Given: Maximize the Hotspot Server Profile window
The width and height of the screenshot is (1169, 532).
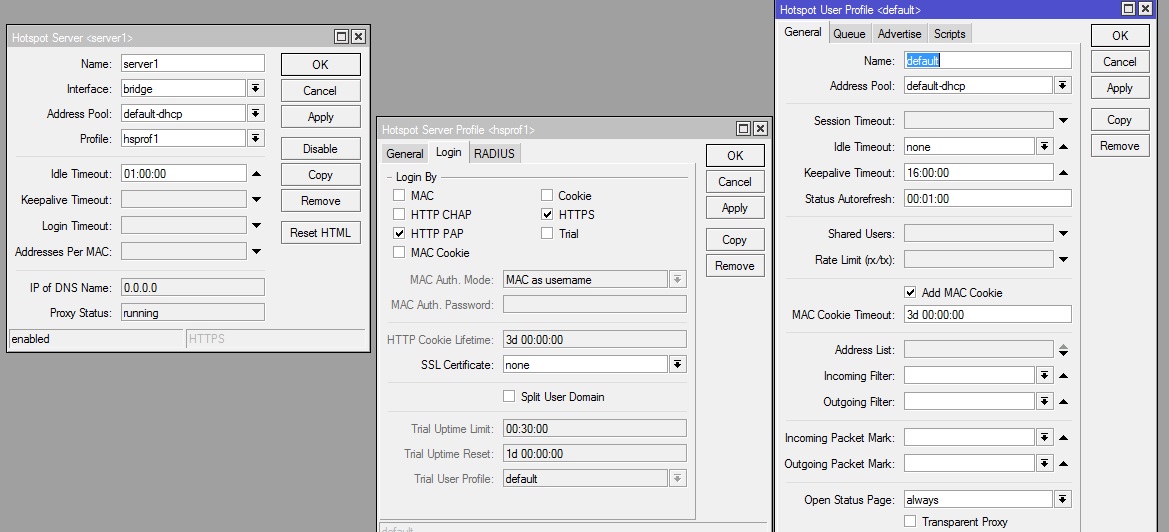Looking at the screenshot, I should (743, 128).
